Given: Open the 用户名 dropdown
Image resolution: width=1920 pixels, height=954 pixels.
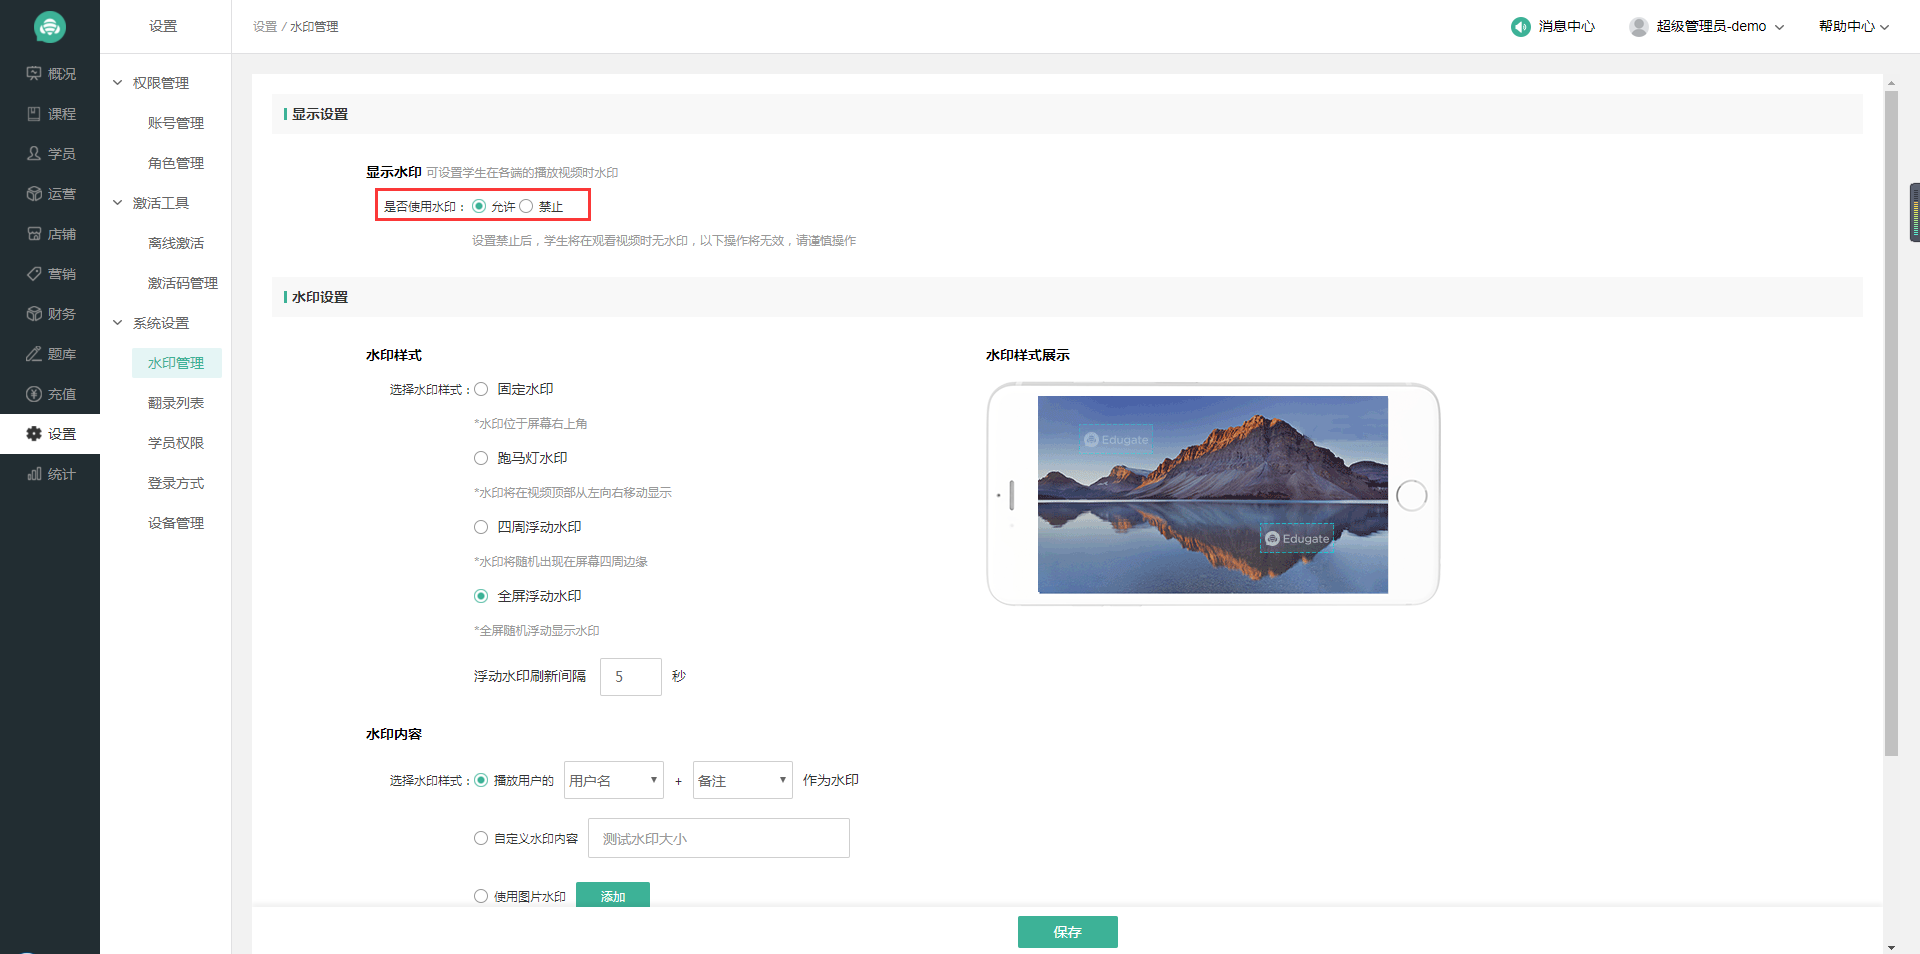Looking at the screenshot, I should 613,780.
